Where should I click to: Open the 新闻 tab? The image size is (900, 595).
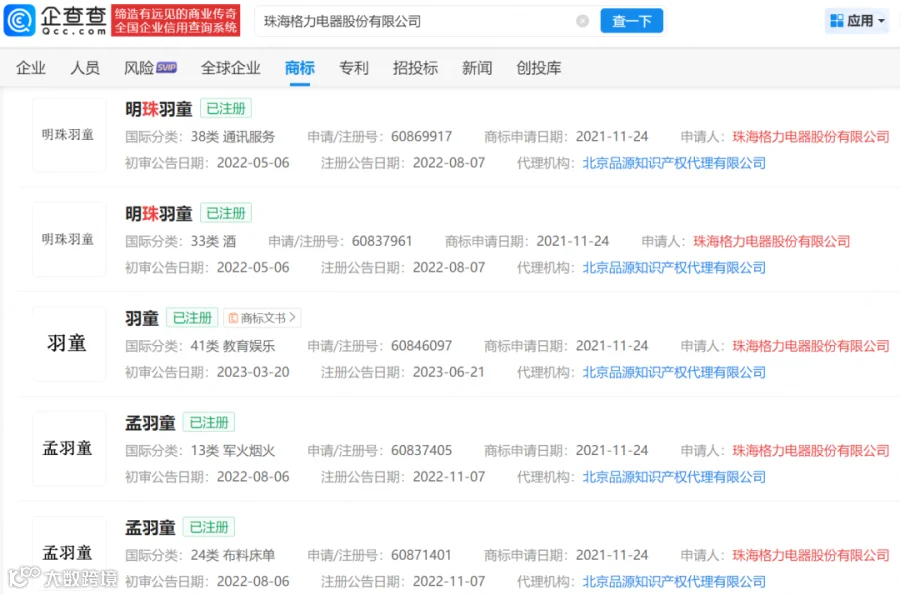pos(477,68)
